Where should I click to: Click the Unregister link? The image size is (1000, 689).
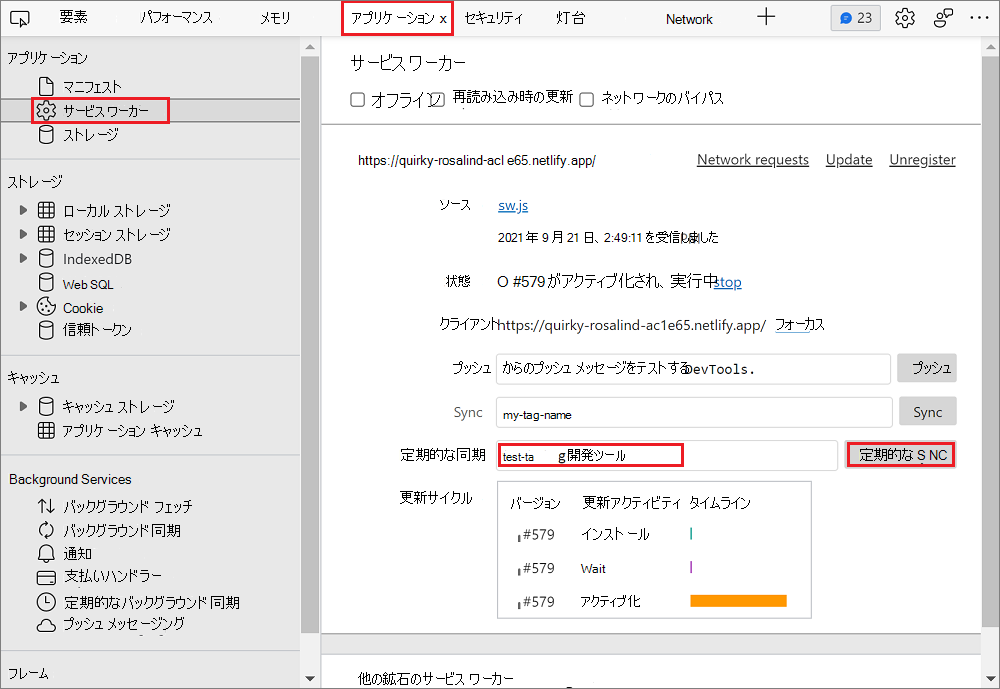click(x=922, y=159)
